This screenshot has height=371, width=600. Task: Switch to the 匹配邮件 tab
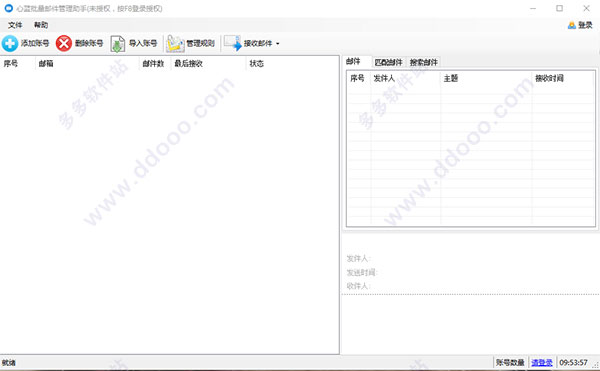(x=388, y=62)
